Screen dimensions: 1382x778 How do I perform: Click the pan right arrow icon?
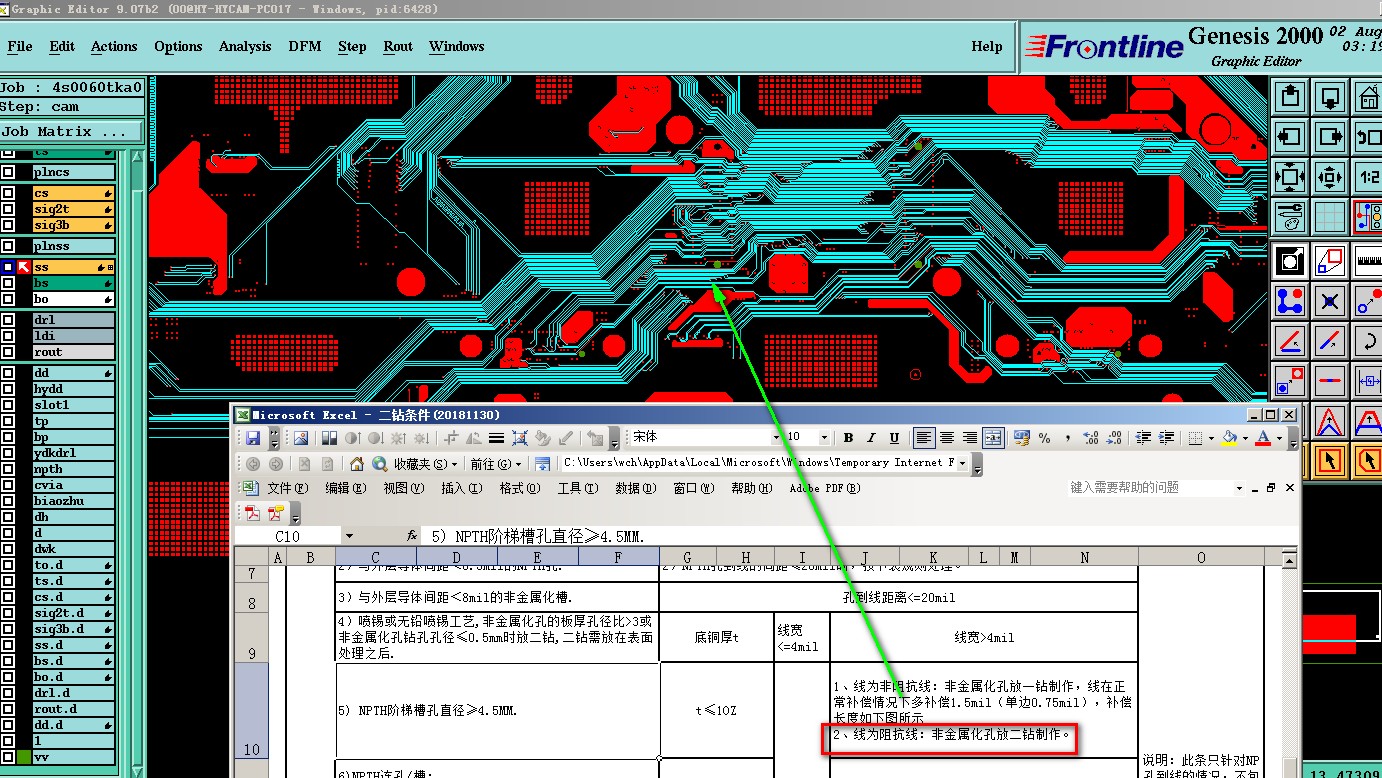click(x=1330, y=137)
